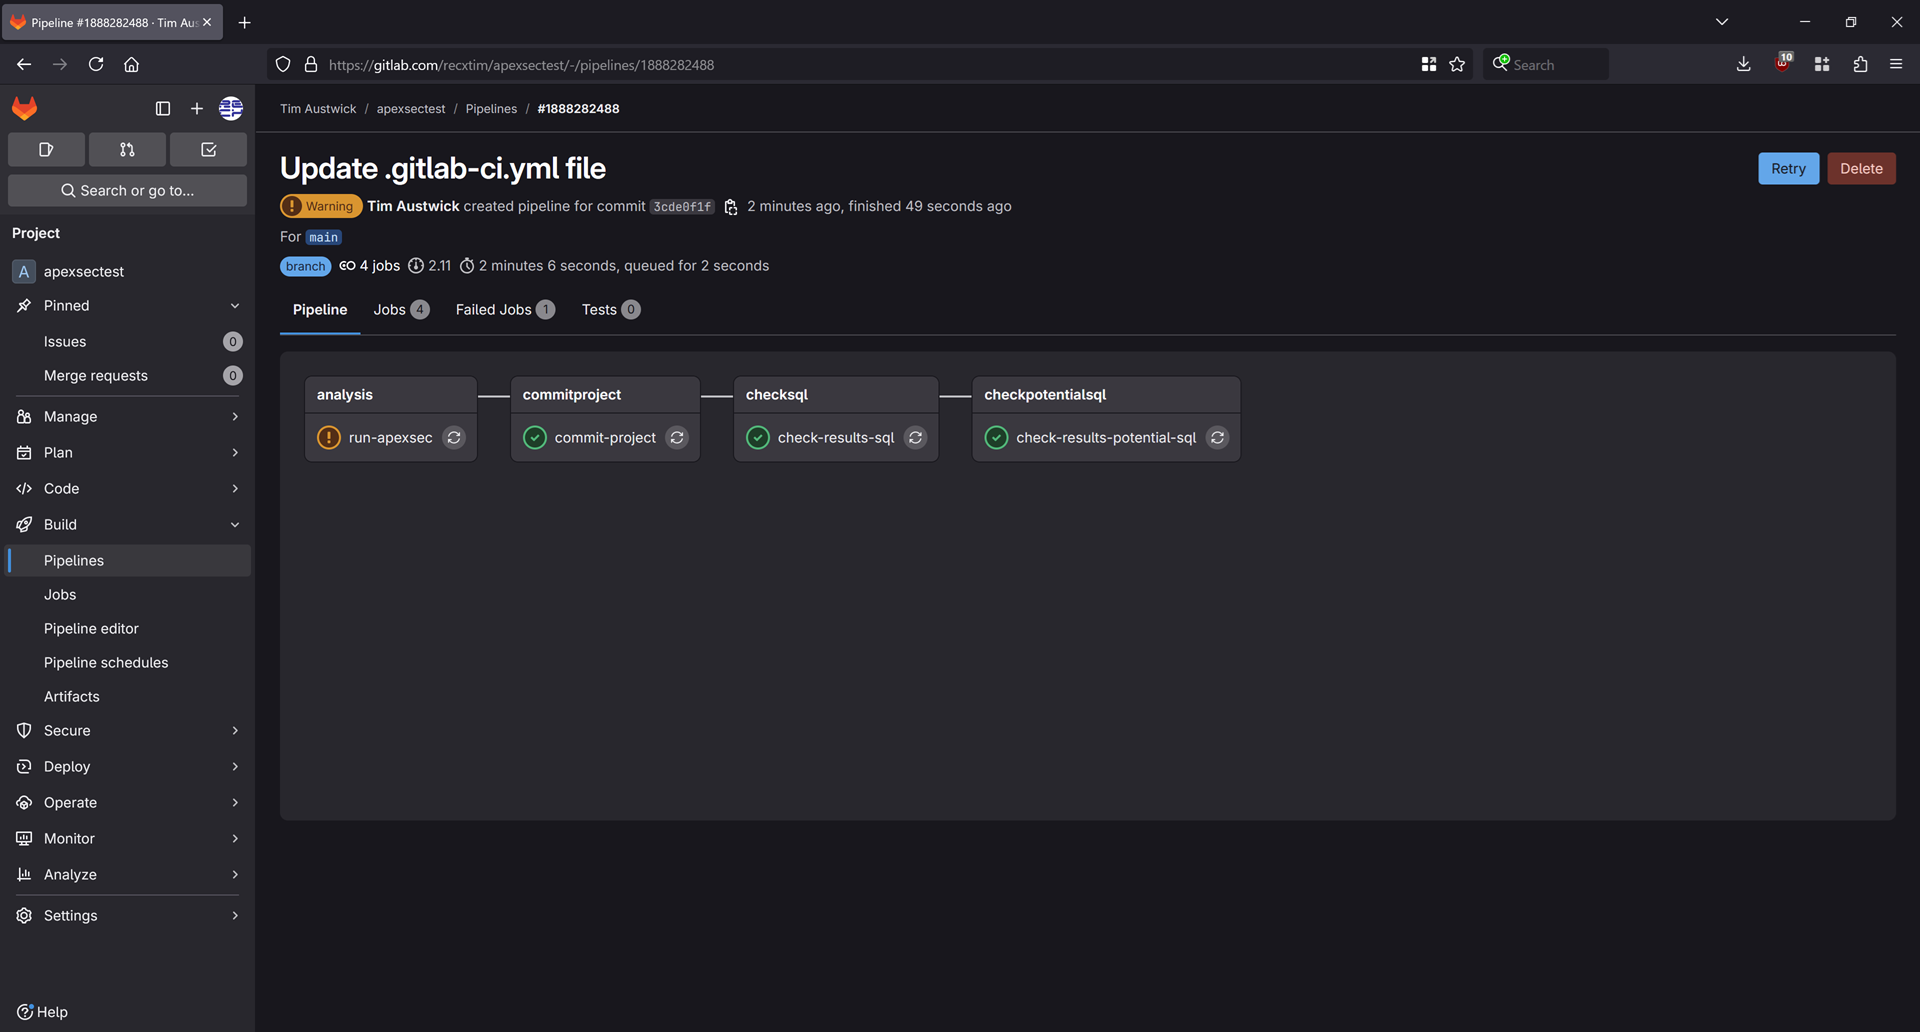The image size is (1920, 1032).
Task: Open the Pipeline editor sidebar link
Action: (x=91, y=629)
